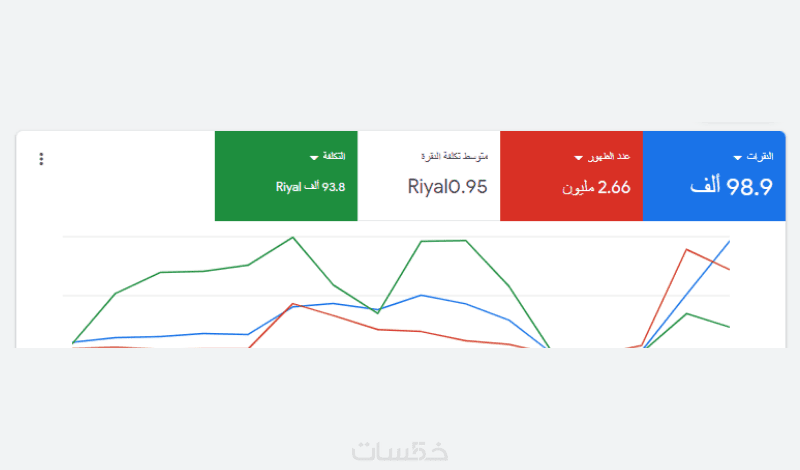This screenshot has height=470, width=800.
Task: Click the highest peak of the green line
Action: [x=293, y=237]
